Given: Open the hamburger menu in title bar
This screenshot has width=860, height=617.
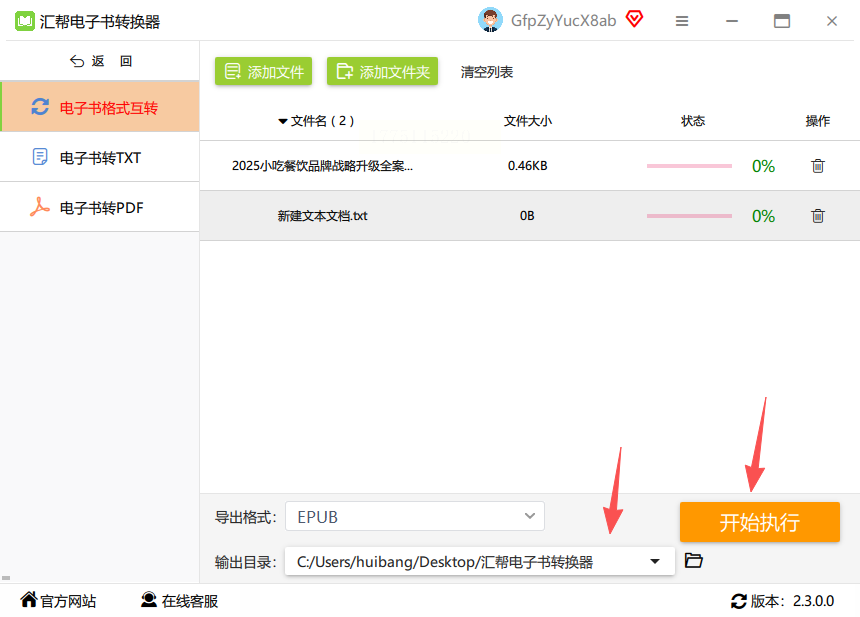Looking at the screenshot, I should pyautogui.click(x=682, y=21).
